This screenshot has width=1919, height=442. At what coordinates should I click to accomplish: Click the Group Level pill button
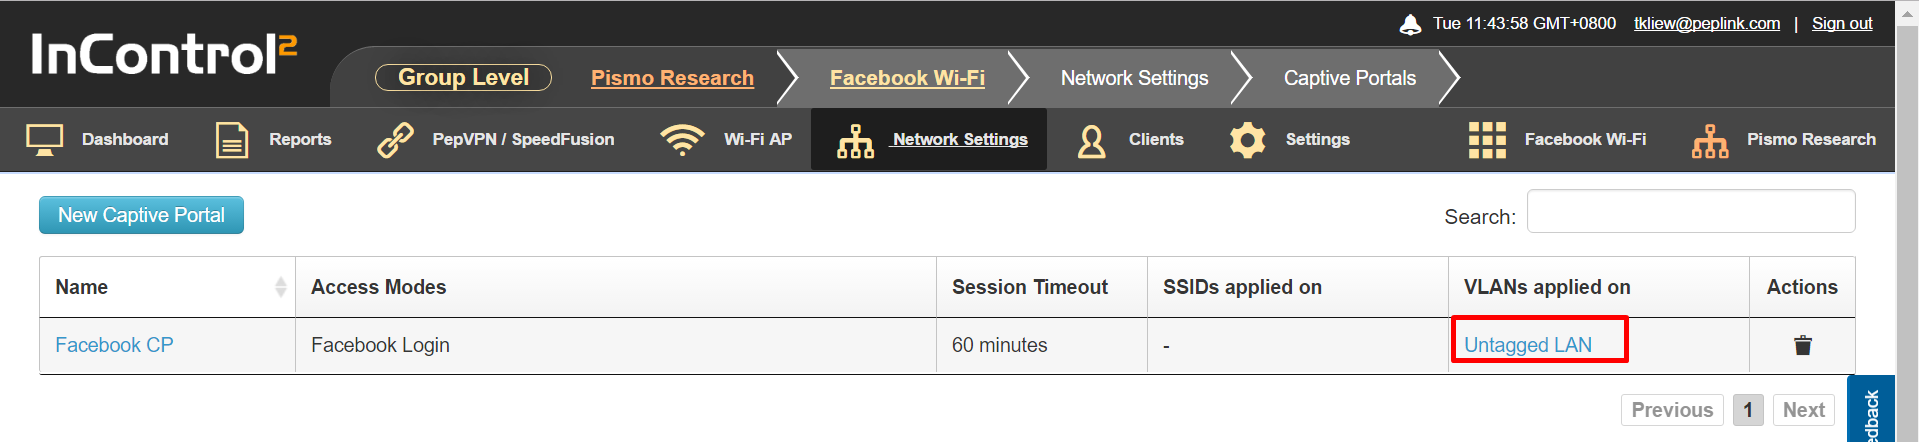[463, 77]
